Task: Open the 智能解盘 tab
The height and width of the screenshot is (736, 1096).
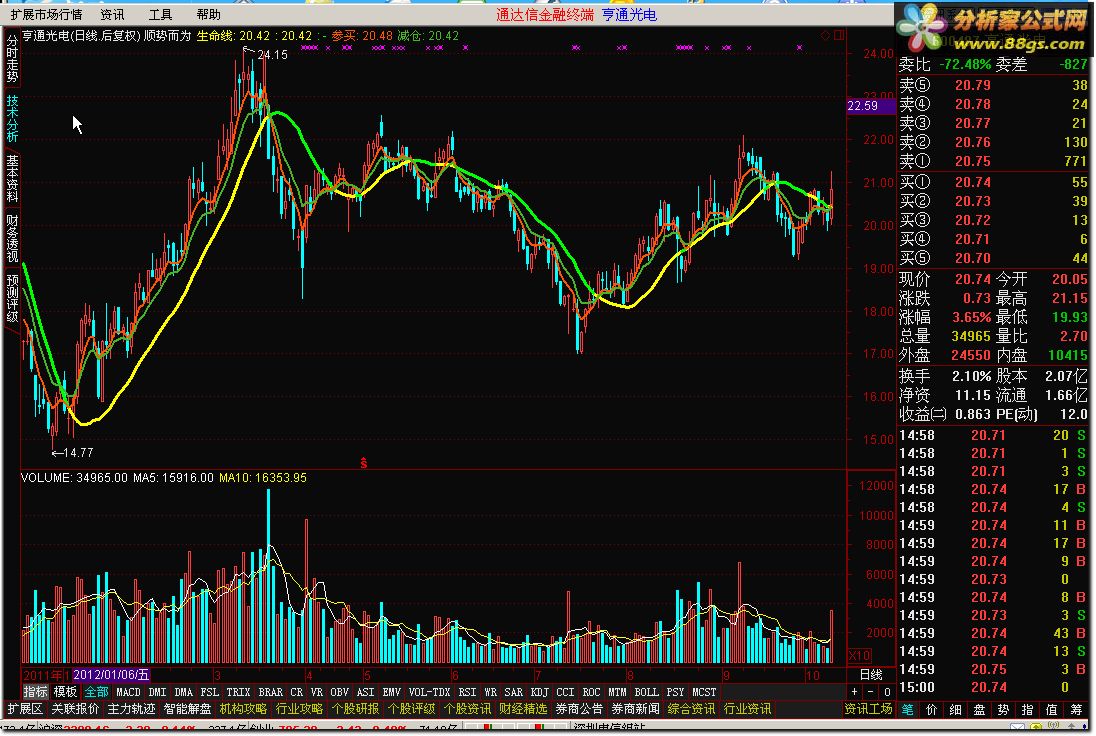Action: pyautogui.click(x=187, y=709)
